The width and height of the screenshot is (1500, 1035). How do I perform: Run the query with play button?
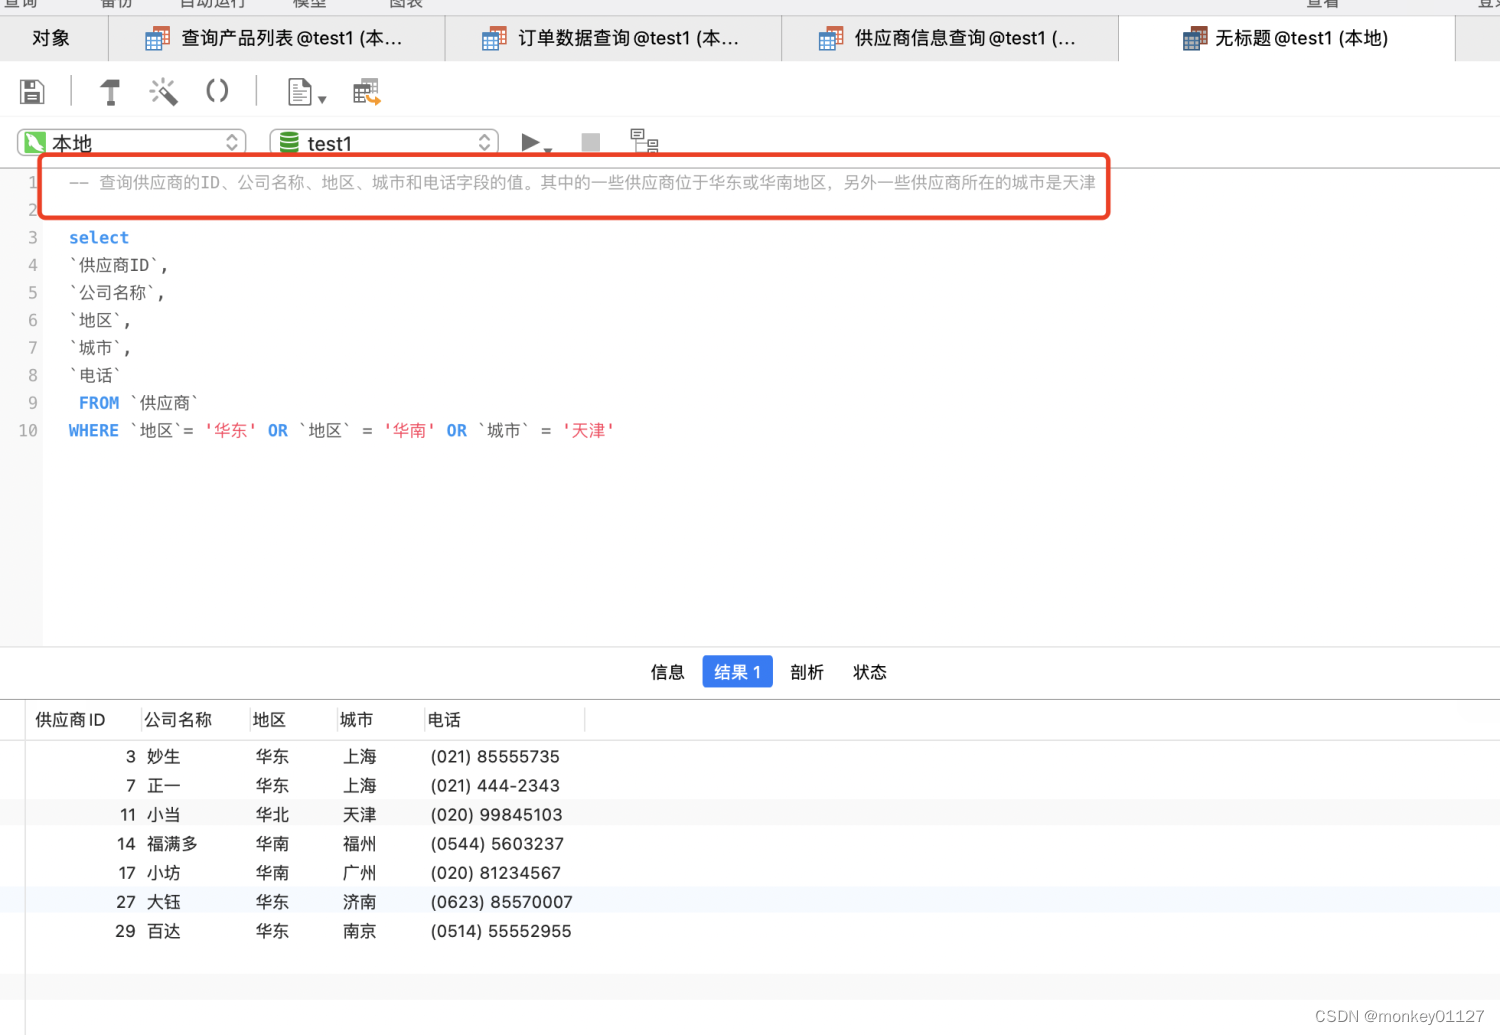530,142
